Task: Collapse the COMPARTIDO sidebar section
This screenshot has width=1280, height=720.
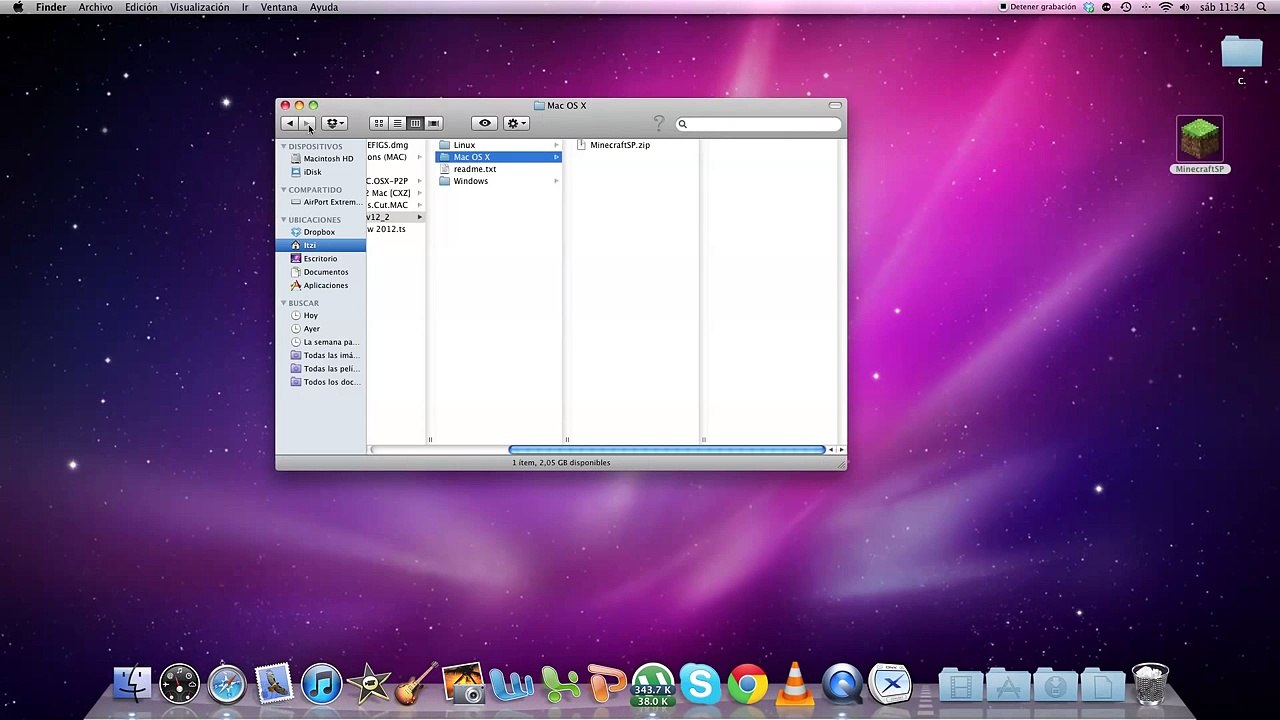Action: click(x=284, y=189)
